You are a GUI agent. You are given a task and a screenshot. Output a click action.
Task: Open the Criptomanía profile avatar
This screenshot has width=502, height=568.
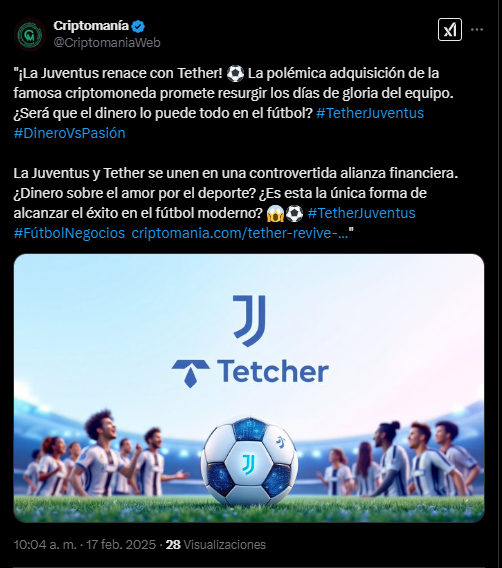click(x=30, y=35)
